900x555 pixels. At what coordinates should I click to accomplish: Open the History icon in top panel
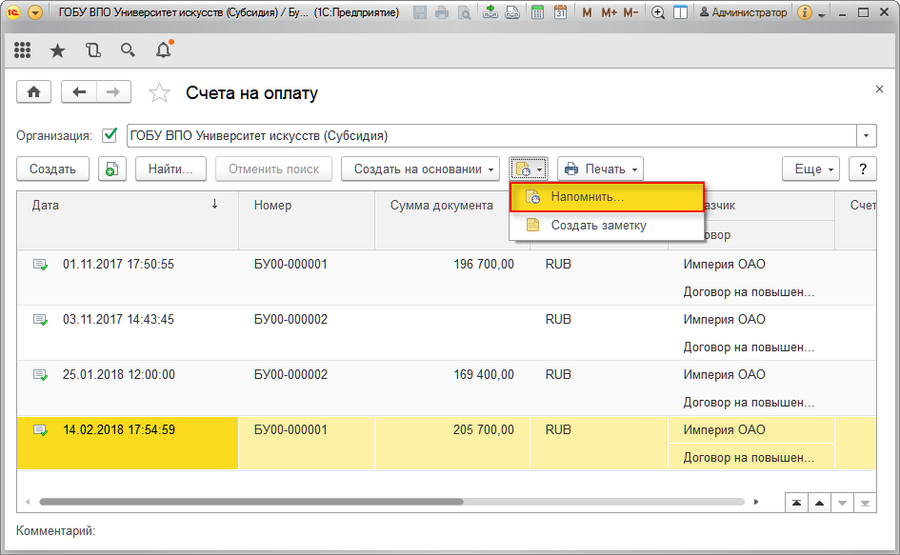(93, 50)
